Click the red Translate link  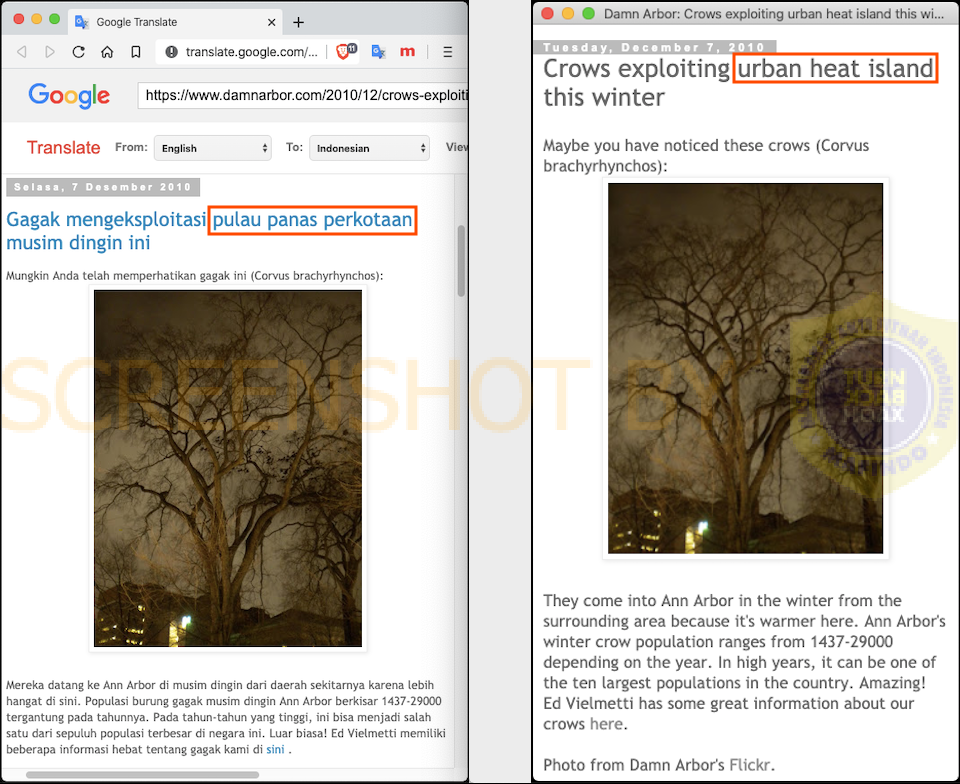(63, 147)
